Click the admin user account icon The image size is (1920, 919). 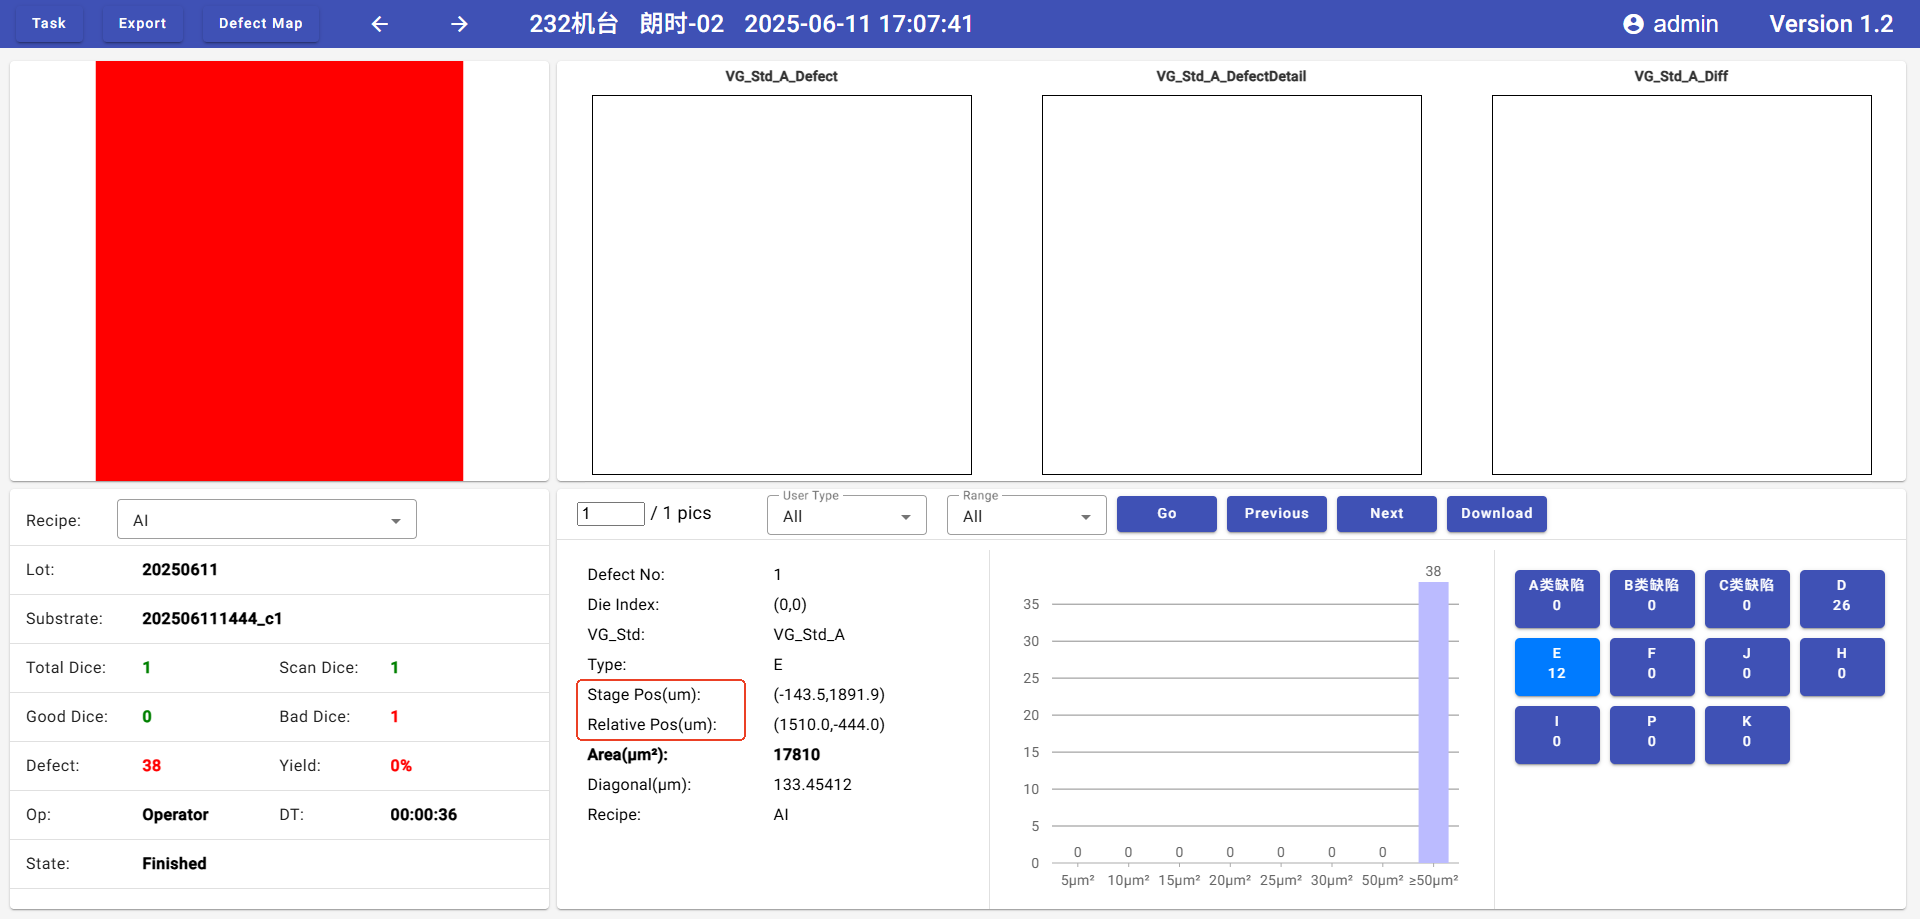[x=1633, y=24]
